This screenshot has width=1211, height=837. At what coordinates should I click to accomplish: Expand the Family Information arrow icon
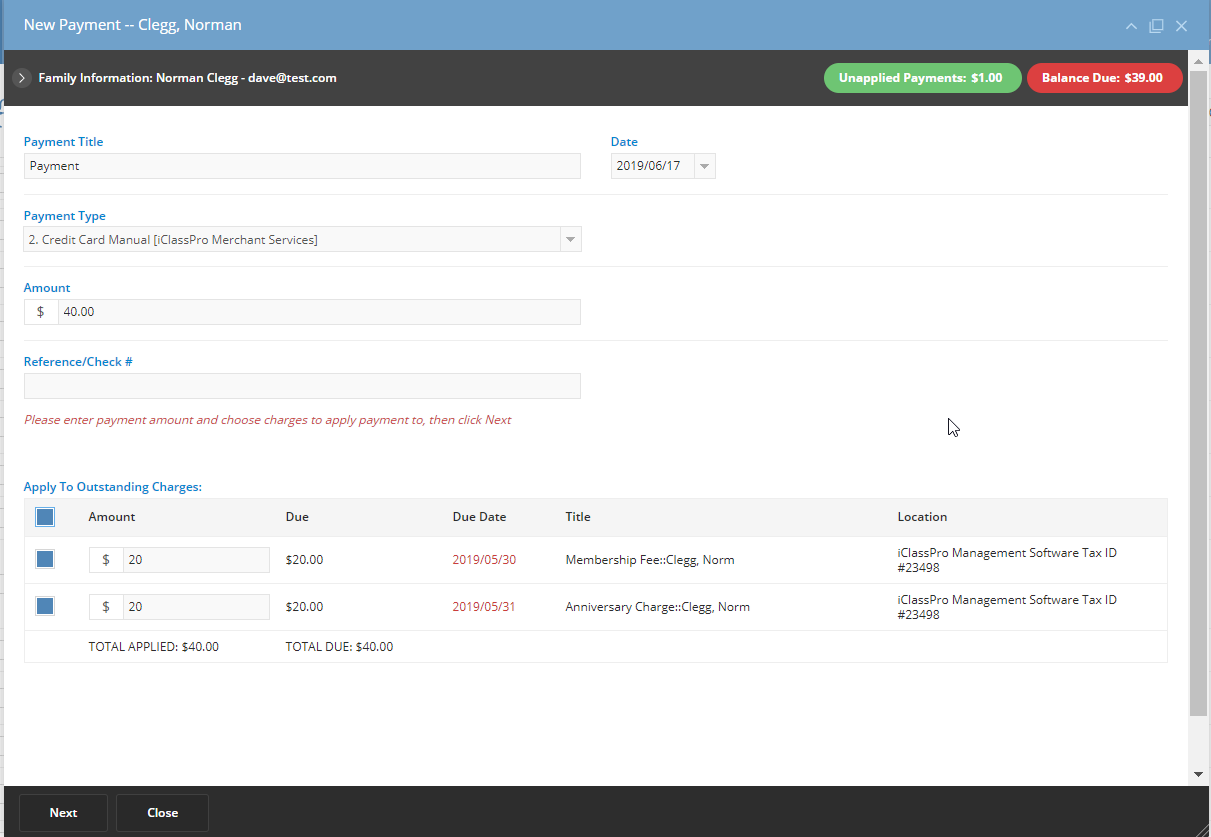(22, 78)
